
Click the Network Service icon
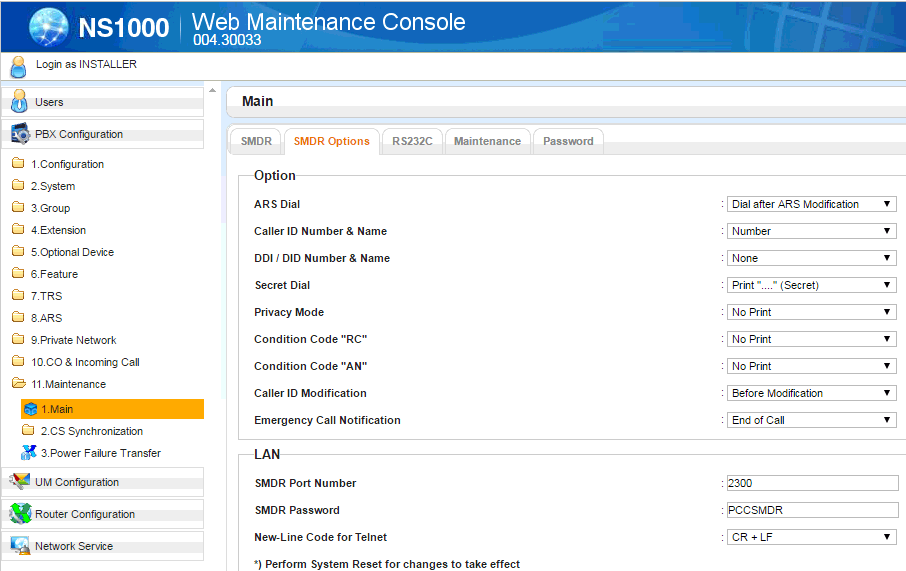pos(19,546)
